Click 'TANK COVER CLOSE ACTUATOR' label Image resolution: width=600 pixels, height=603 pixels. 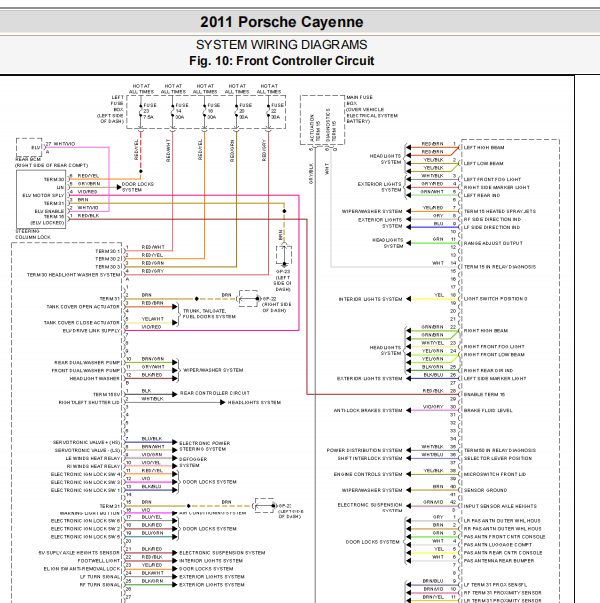coord(82,323)
